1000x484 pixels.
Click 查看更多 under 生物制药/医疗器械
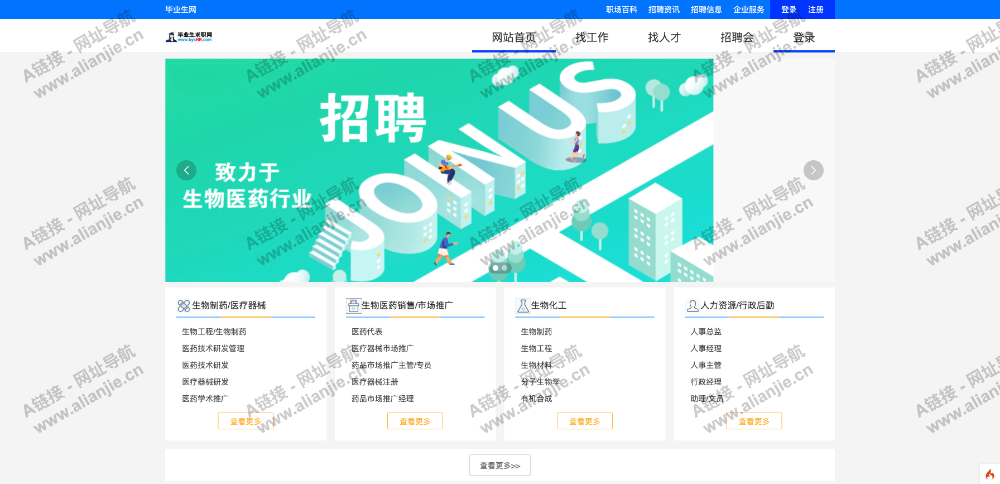246,421
